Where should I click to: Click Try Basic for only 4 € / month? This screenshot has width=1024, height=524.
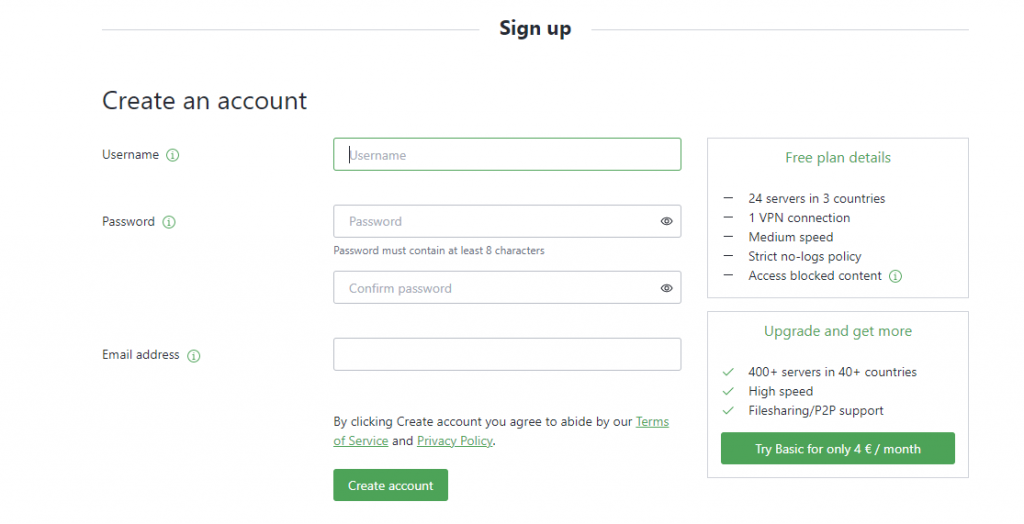tap(838, 448)
